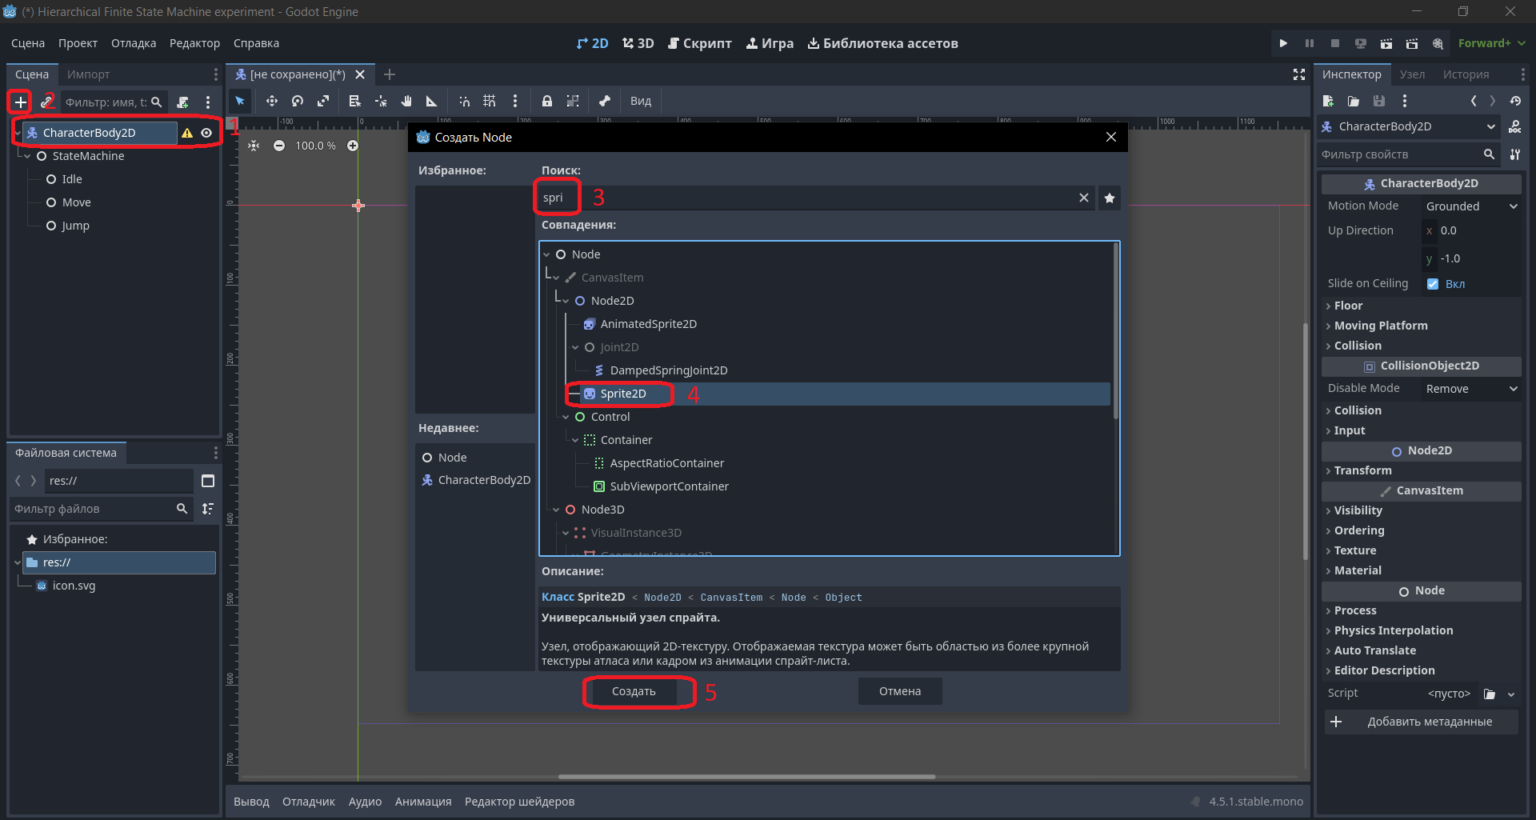This screenshot has width=1536, height=820.
Task: Add Sprite2D to favorites with star icon
Action: pyautogui.click(x=1109, y=198)
